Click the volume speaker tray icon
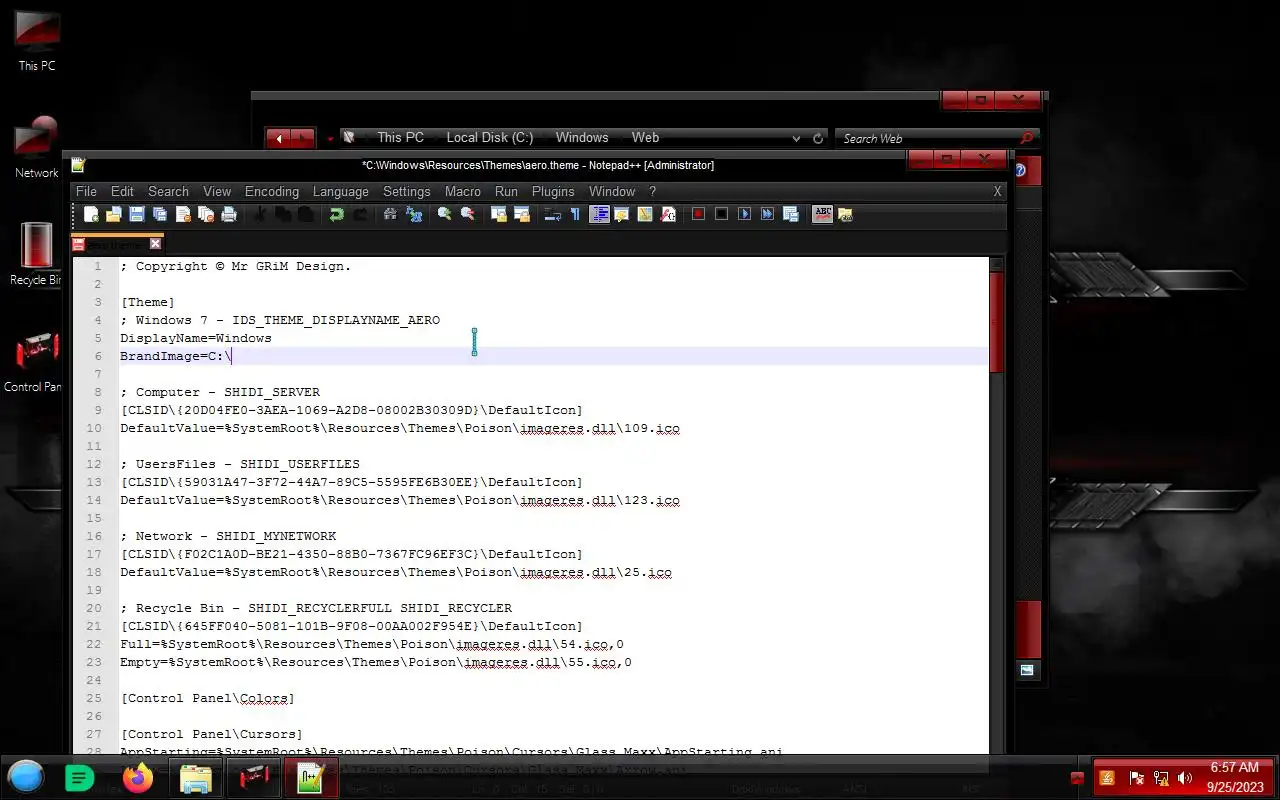The image size is (1280, 800). tap(1185, 777)
